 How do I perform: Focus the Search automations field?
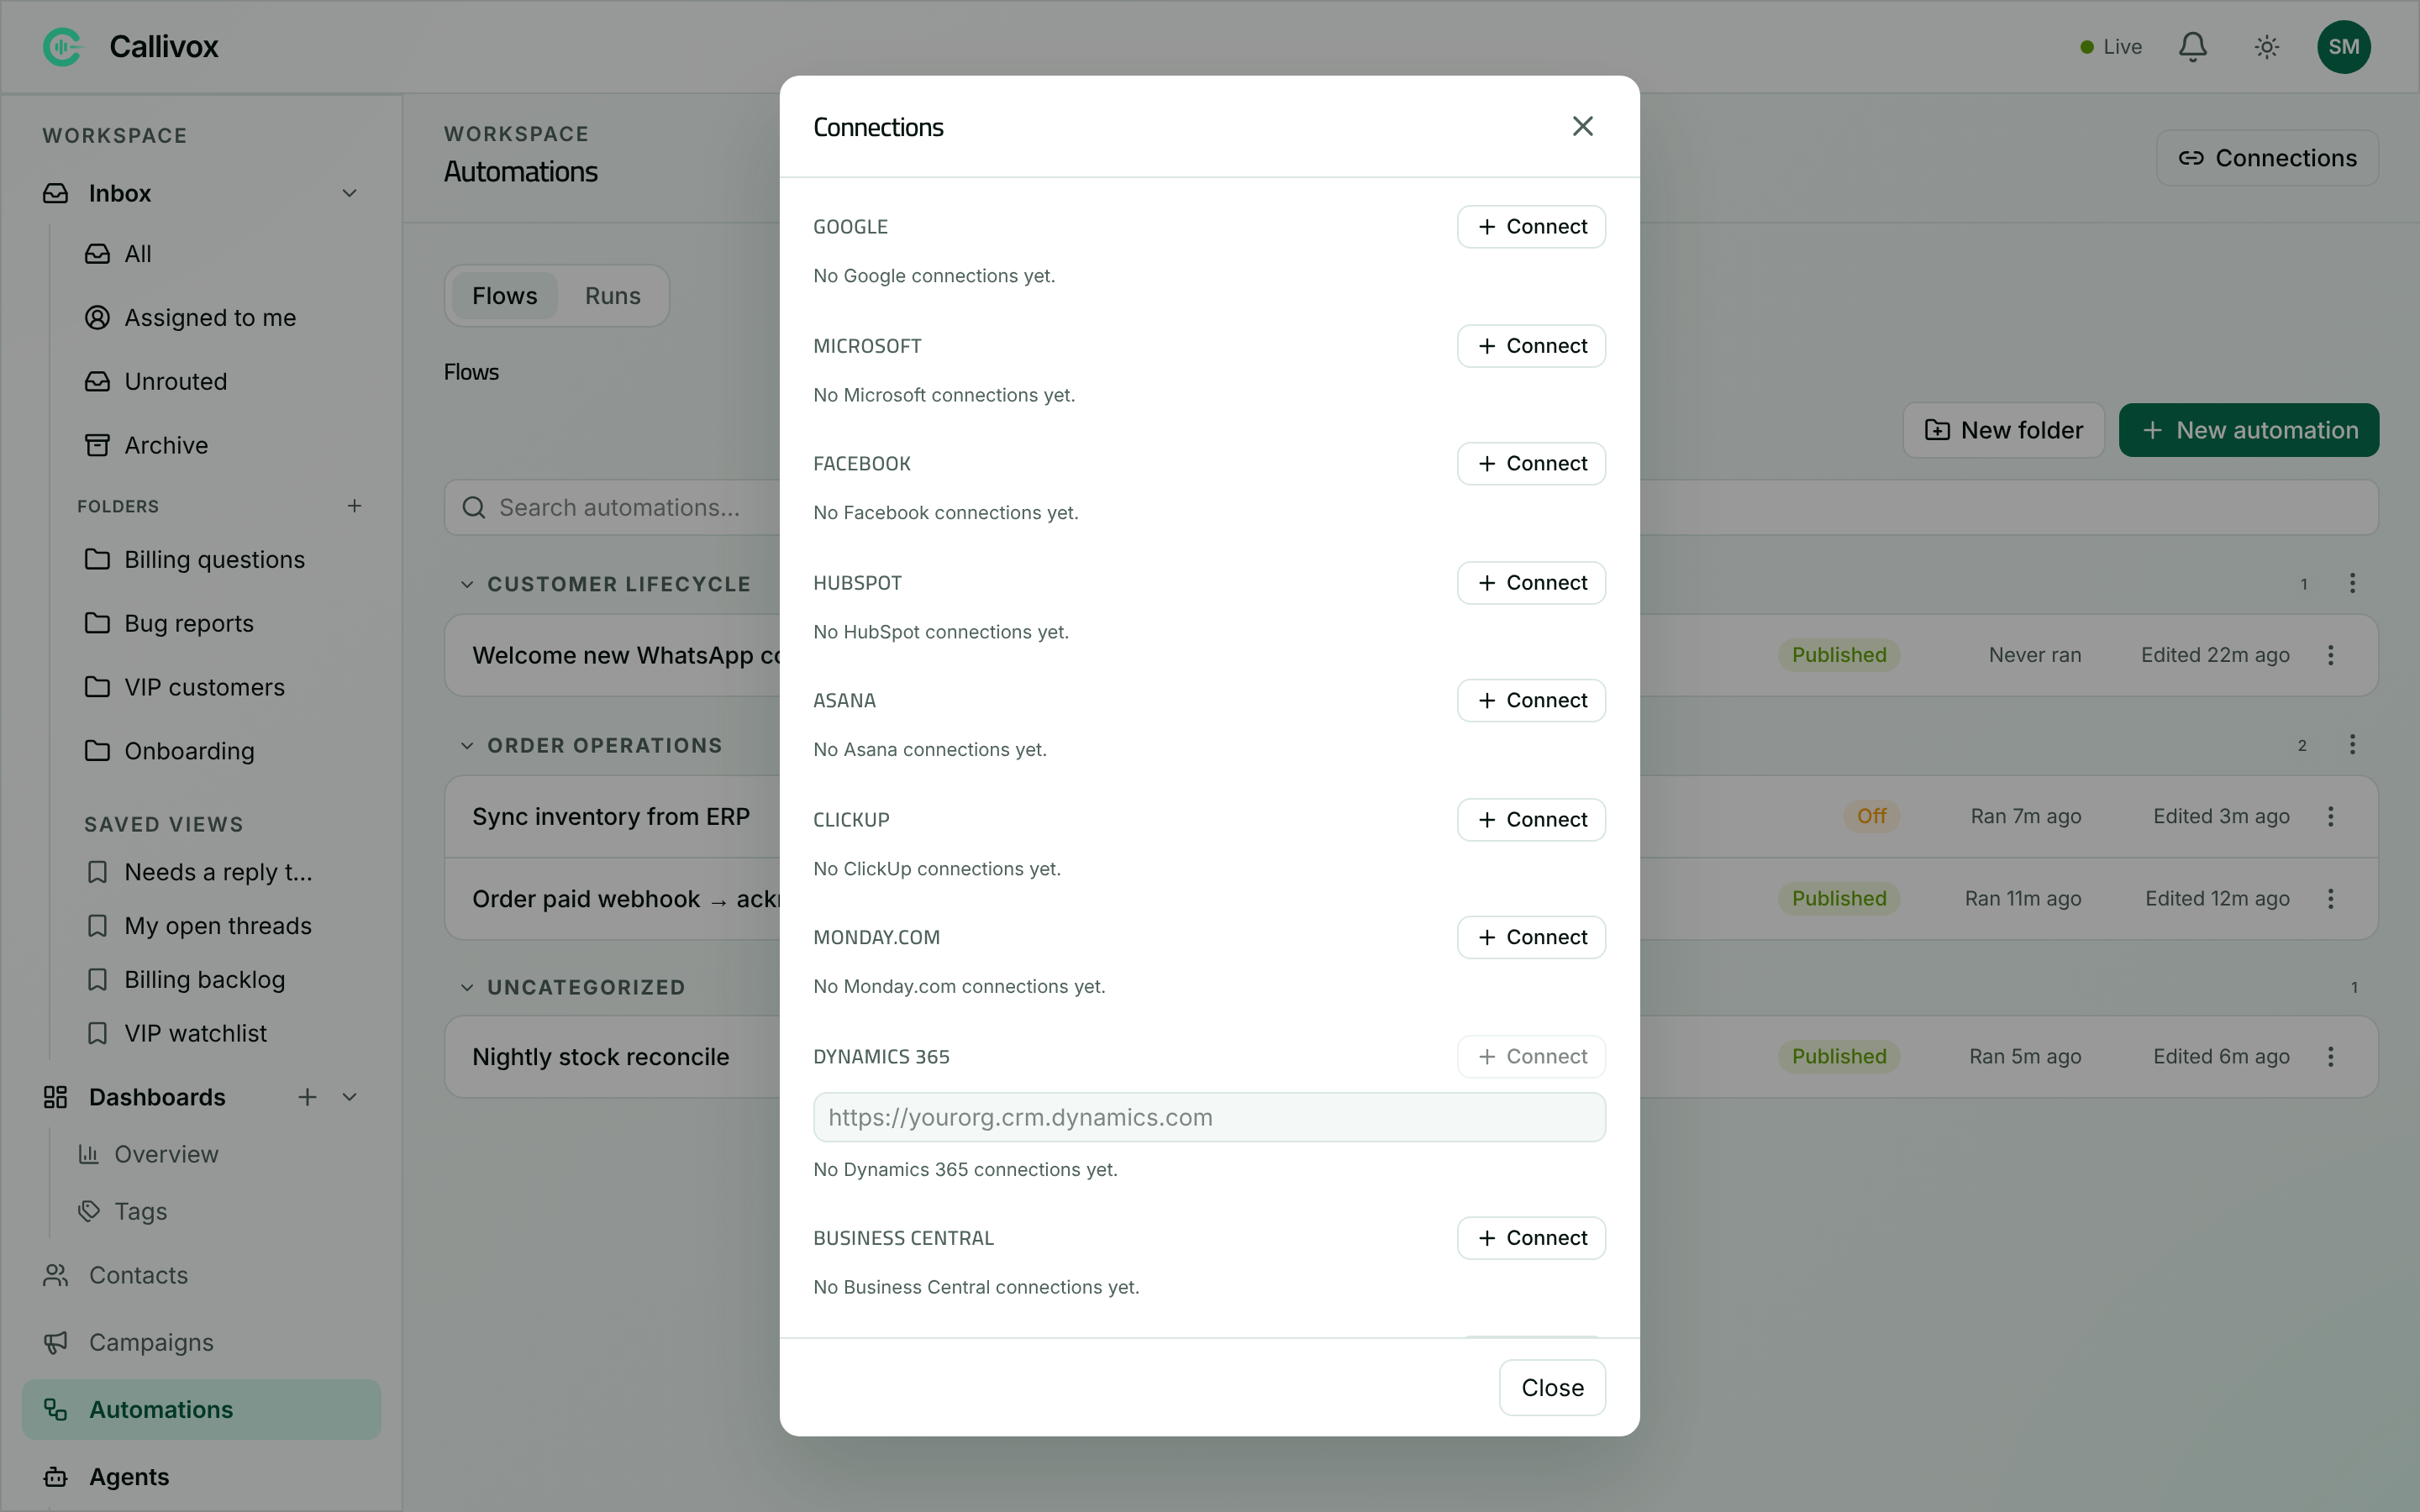[x=1411, y=508]
